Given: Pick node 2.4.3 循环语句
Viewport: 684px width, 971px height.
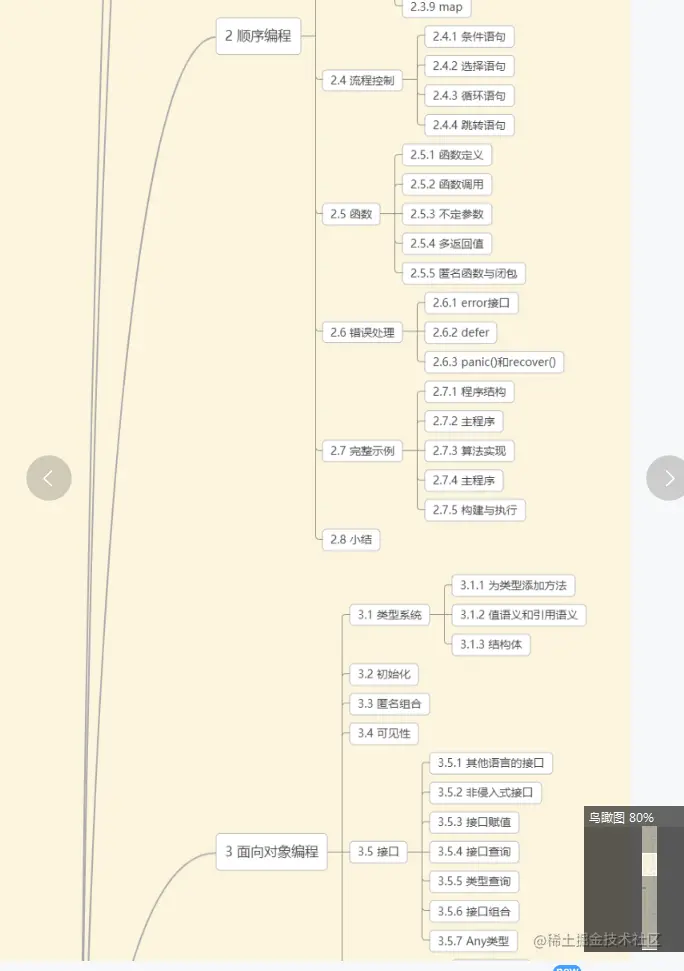Looking at the screenshot, I should coord(469,96).
